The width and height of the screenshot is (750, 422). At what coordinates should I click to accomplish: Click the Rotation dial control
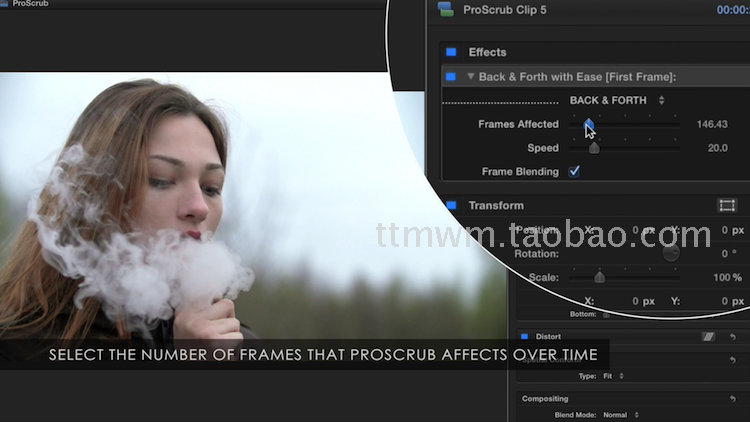pyautogui.click(x=671, y=254)
